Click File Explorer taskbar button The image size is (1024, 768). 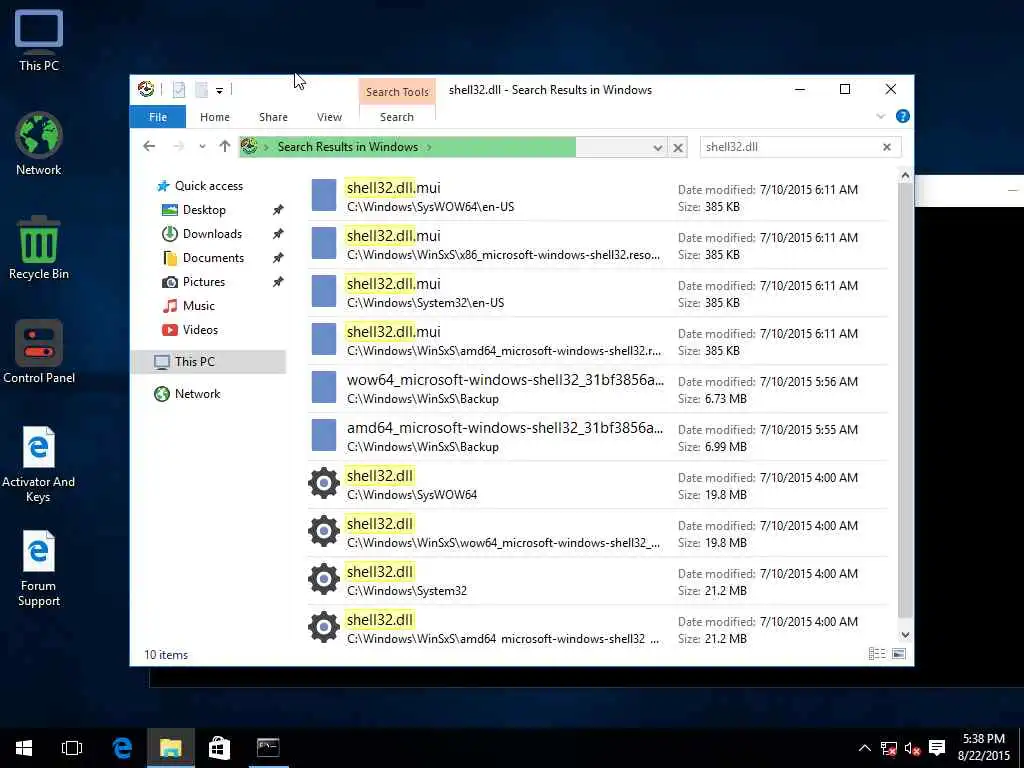pyautogui.click(x=170, y=748)
